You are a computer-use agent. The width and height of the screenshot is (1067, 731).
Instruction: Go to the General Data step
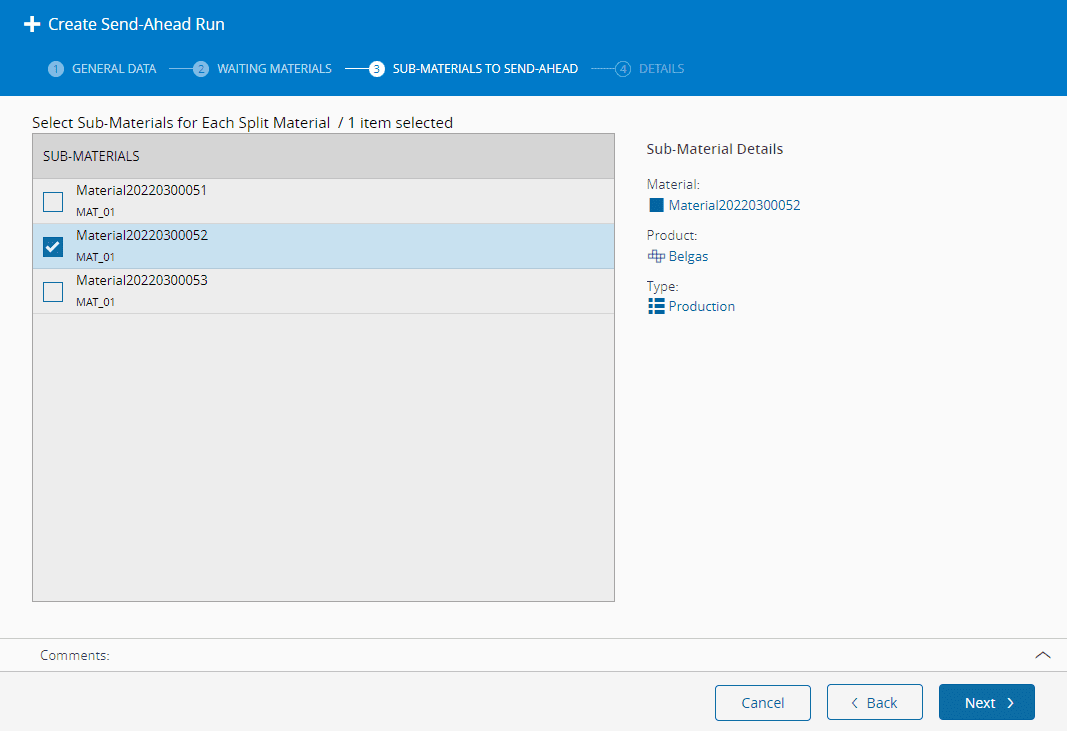114,69
